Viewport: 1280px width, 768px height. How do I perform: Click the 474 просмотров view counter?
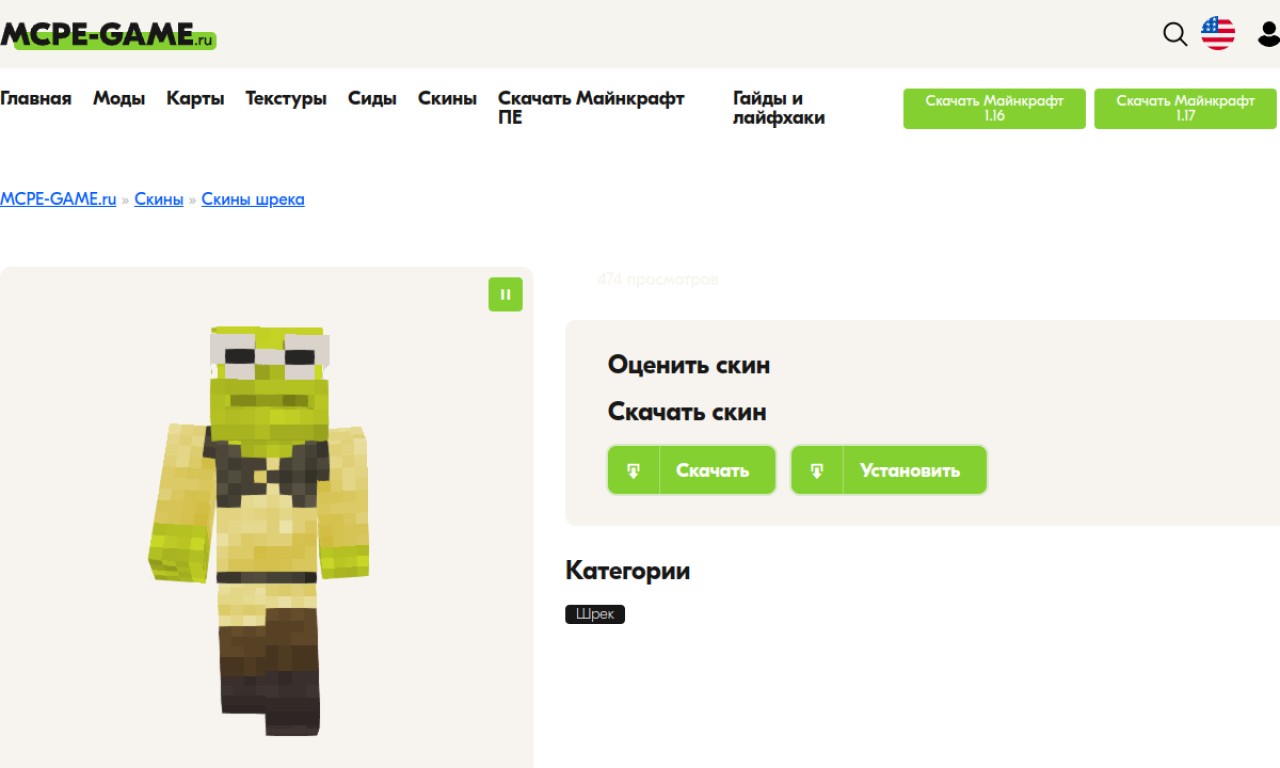click(x=658, y=280)
